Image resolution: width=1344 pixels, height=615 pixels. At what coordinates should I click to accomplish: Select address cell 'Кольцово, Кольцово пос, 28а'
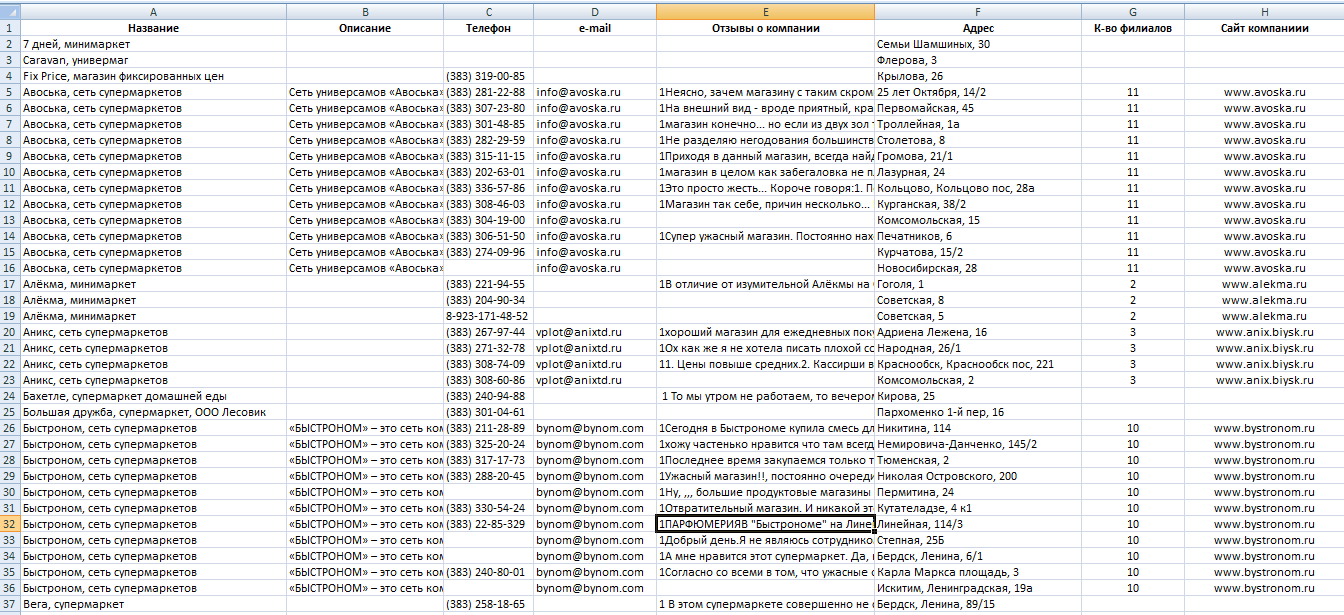tap(977, 188)
